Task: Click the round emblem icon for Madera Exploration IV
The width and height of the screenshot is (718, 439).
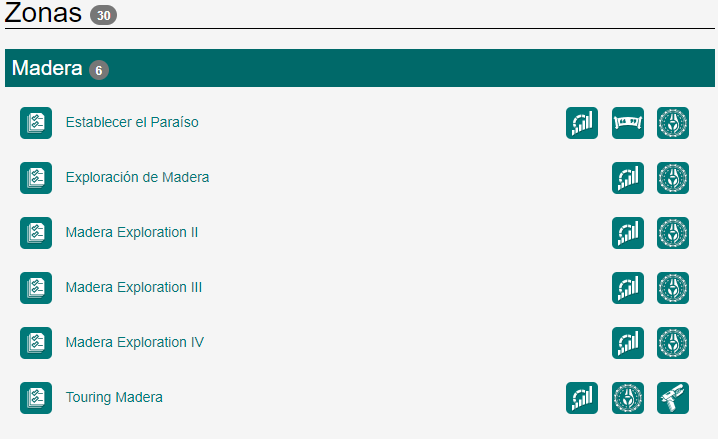Action: 673,343
